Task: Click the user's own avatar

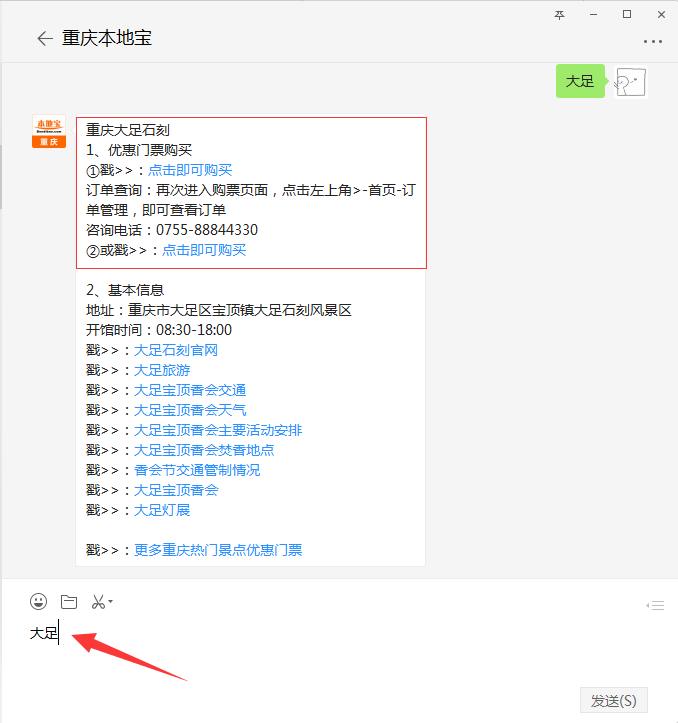Action: click(x=630, y=82)
